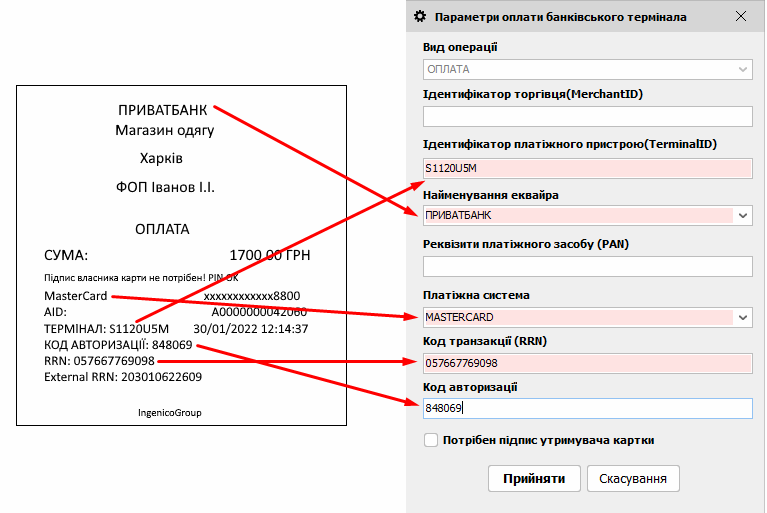Click RRN: 057667769098 line on the receipt
Image resolution: width=767 pixels, height=513 pixels.
click(x=99, y=361)
